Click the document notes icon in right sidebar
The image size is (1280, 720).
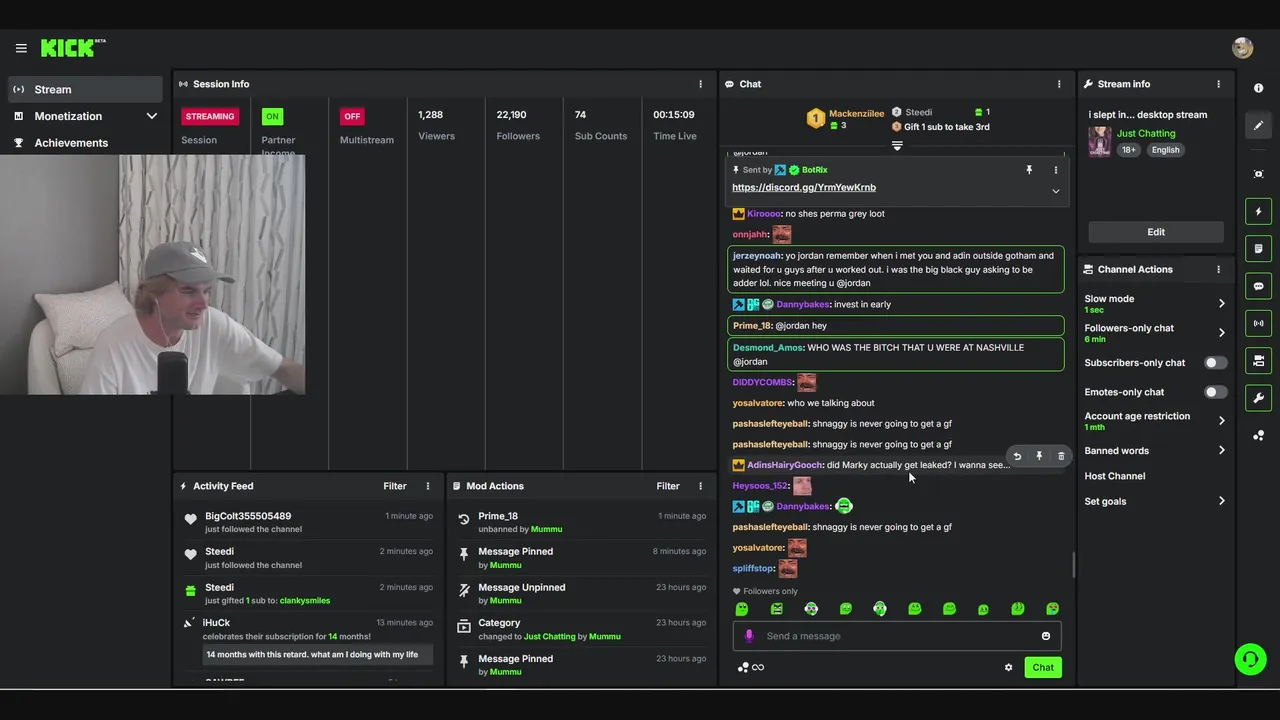tap(1258, 248)
